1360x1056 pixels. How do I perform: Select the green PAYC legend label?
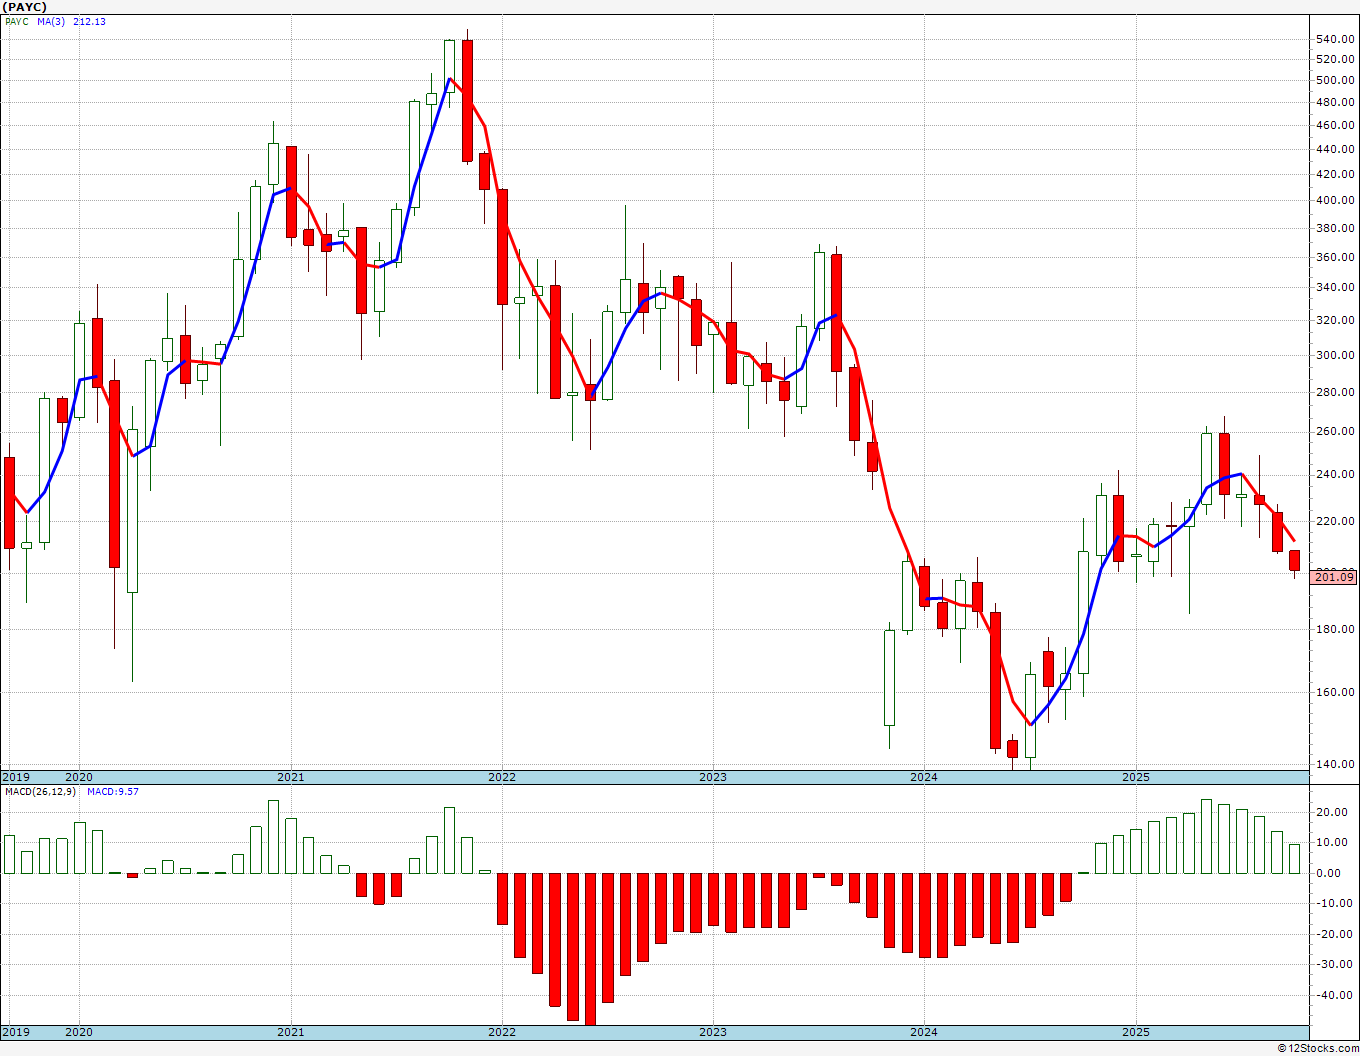[x=17, y=21]
